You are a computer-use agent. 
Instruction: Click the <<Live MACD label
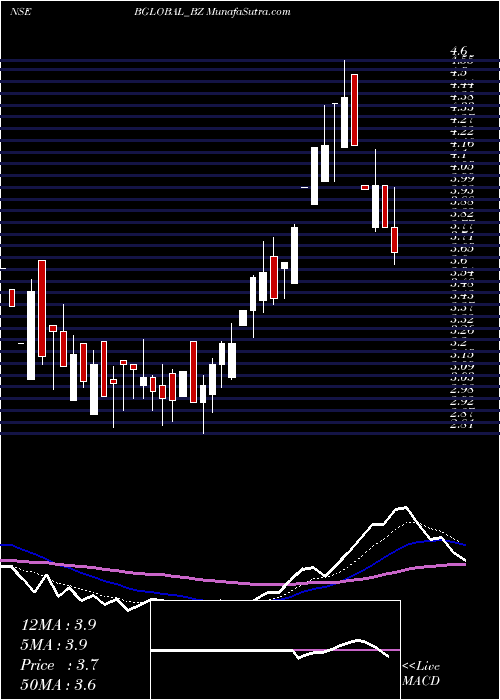421,674
